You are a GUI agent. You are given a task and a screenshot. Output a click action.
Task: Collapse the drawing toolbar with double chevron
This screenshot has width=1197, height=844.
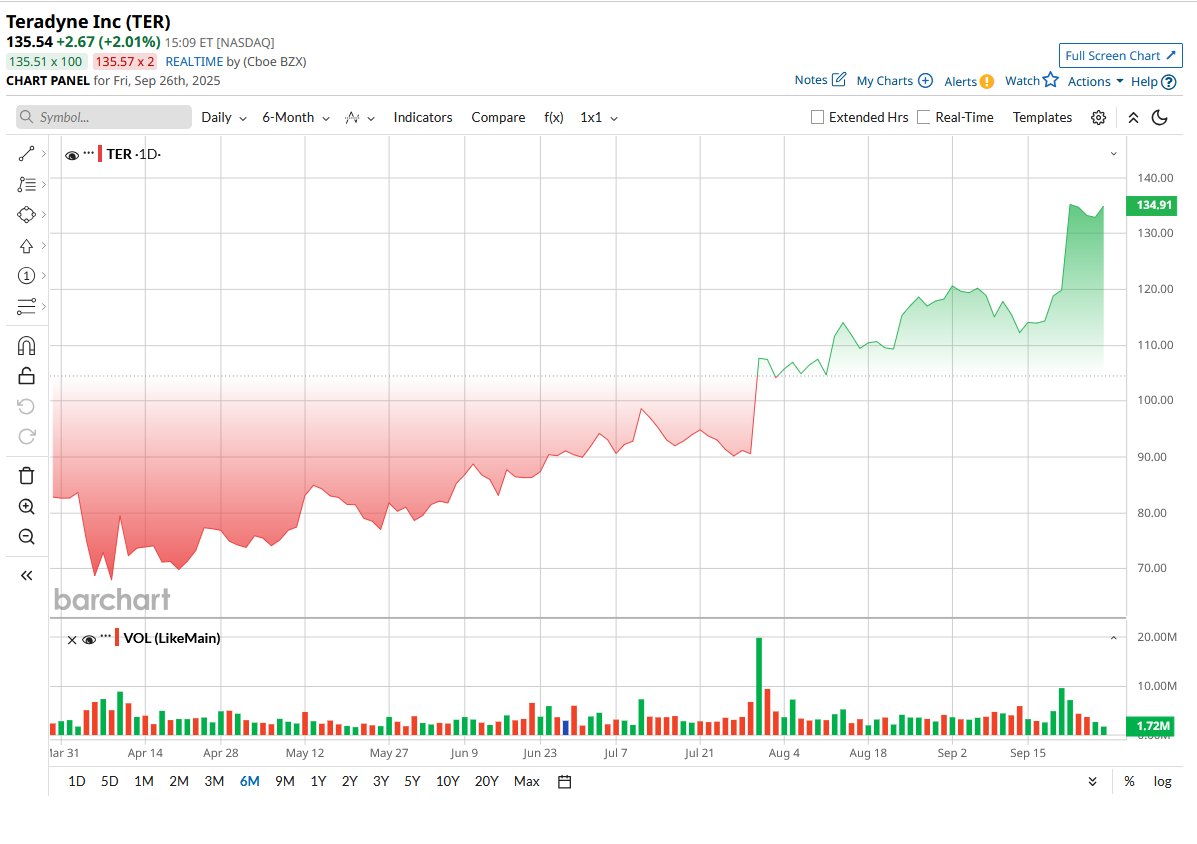coord(26,575)
